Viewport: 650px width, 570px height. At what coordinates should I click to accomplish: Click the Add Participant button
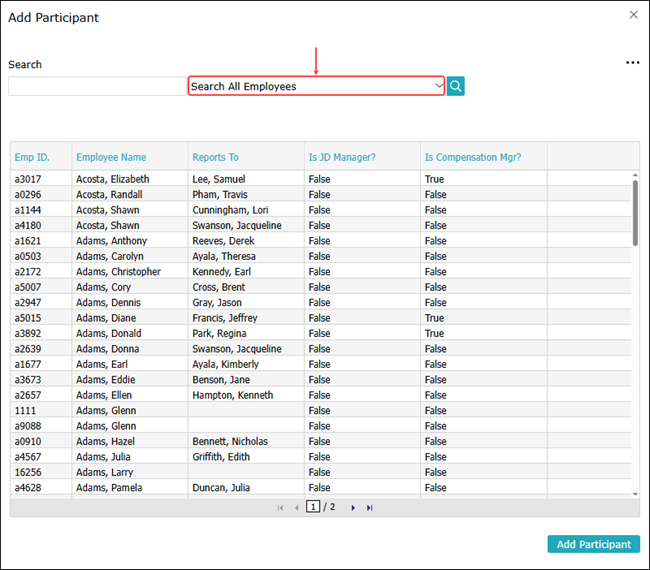tap(593, 544)
